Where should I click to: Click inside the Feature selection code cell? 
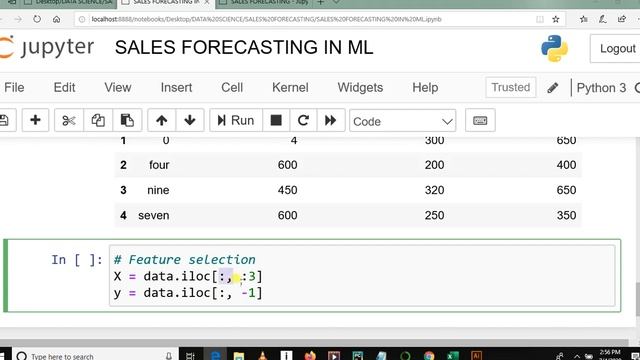click(x=362, y=276)
